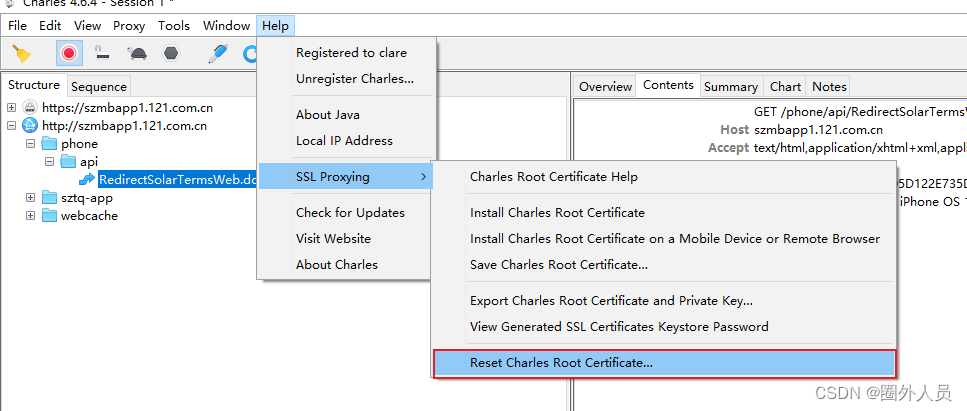Open the File menu

point(17,26)
